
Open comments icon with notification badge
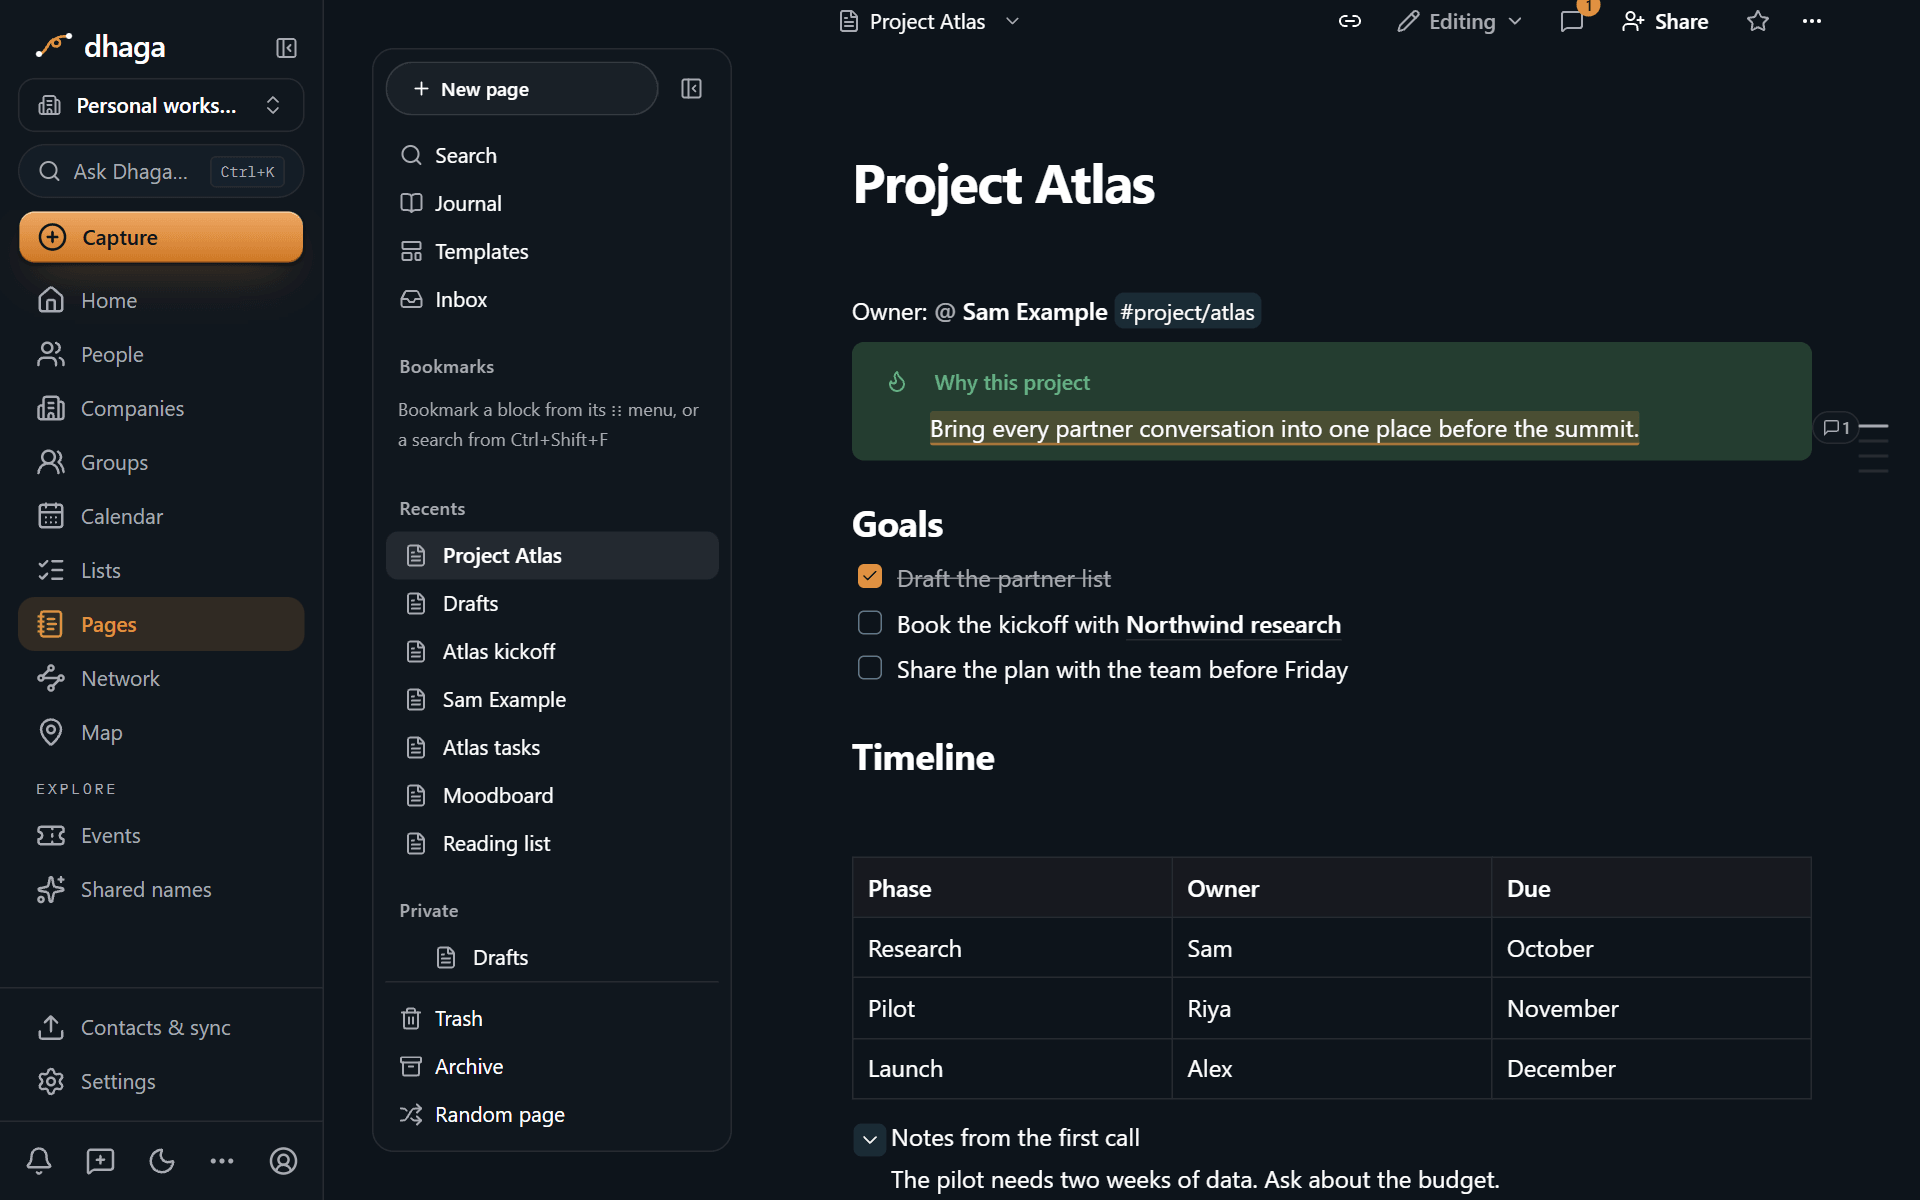coord(1572,21)
